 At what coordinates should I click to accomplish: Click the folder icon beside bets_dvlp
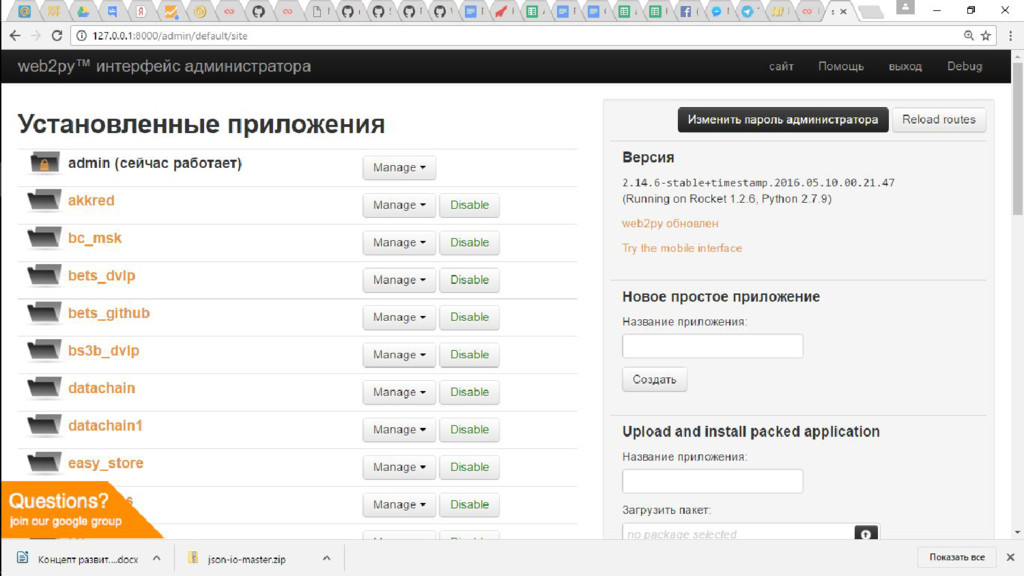tap(44, 275)
